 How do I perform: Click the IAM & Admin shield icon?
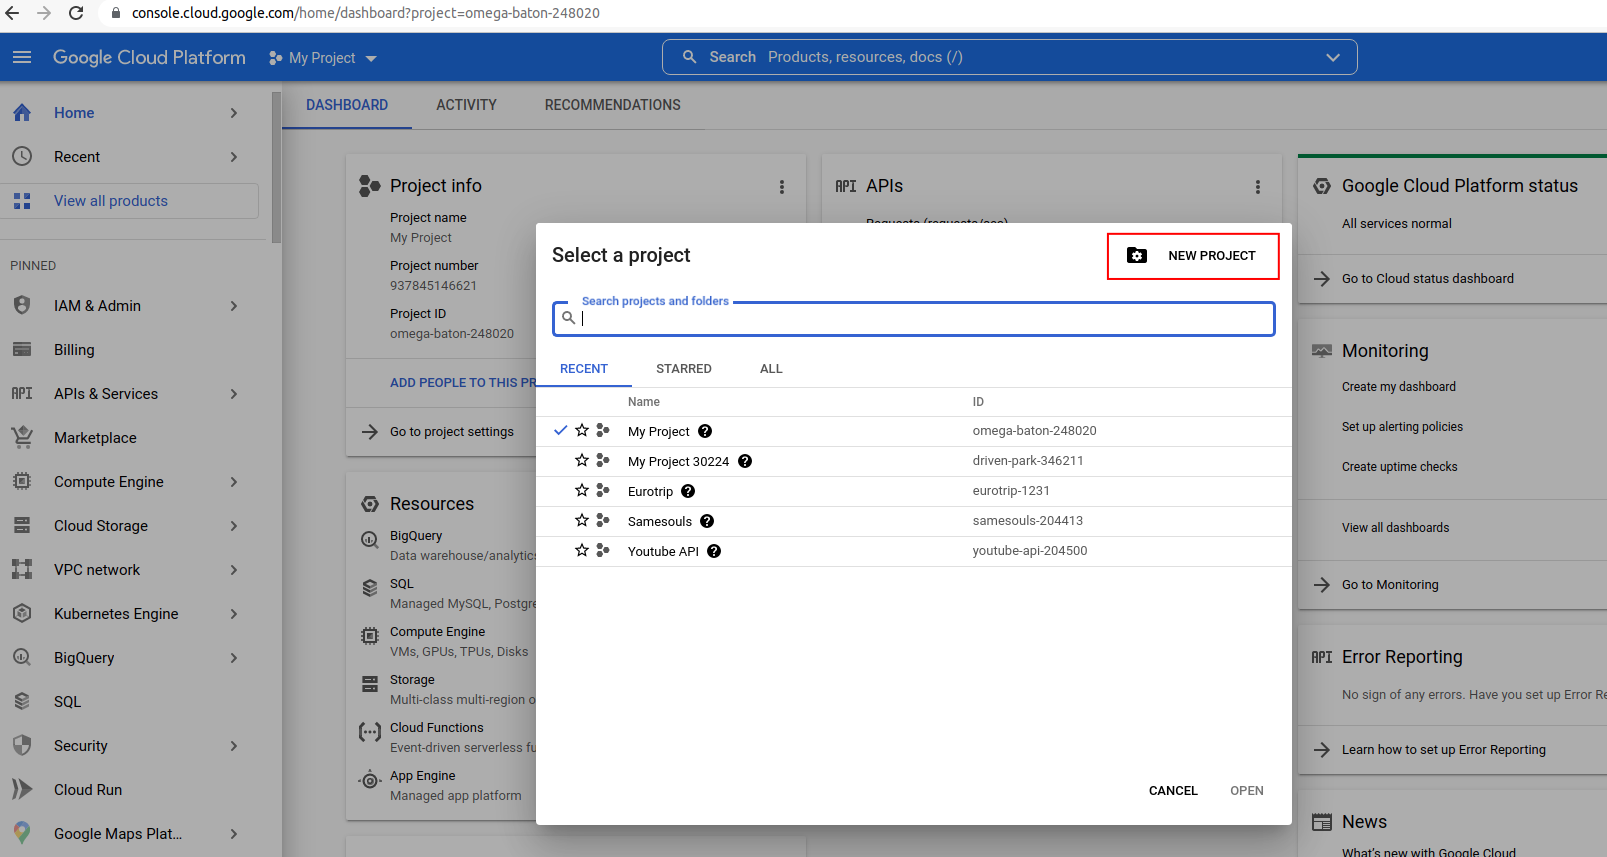coord(22,306)
